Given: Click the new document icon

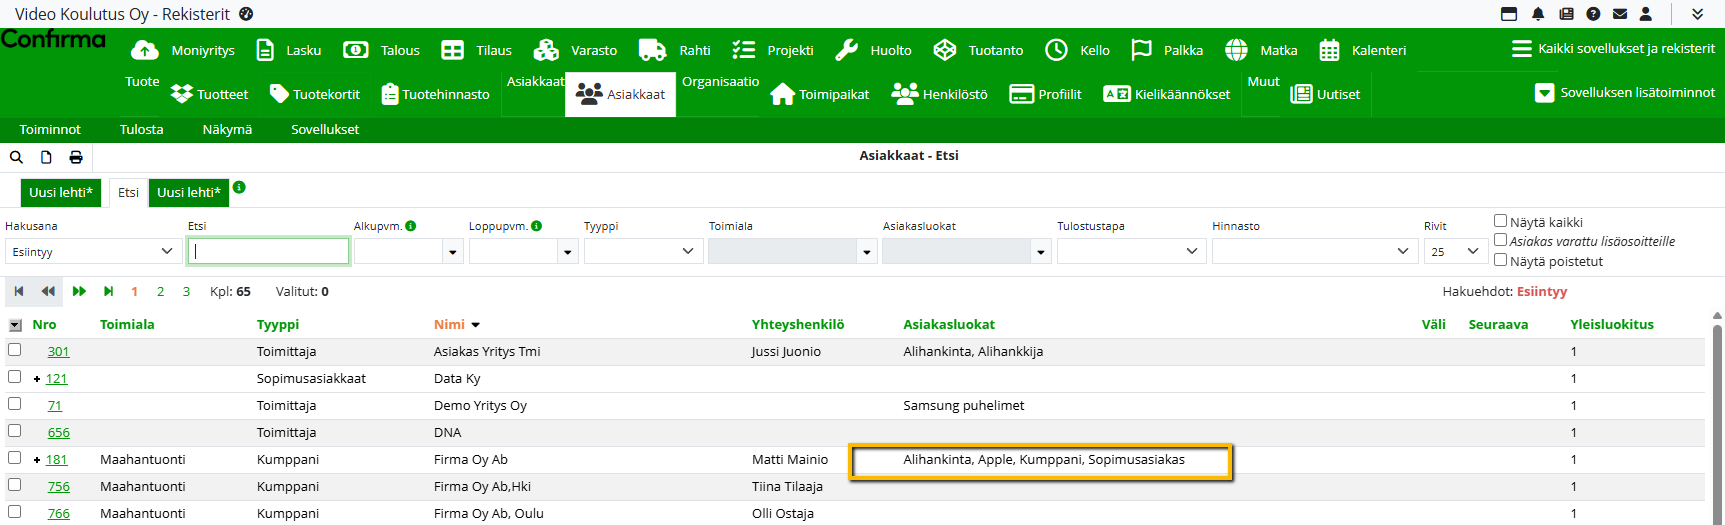Looking at the screenshot, I should pos(46,157).
